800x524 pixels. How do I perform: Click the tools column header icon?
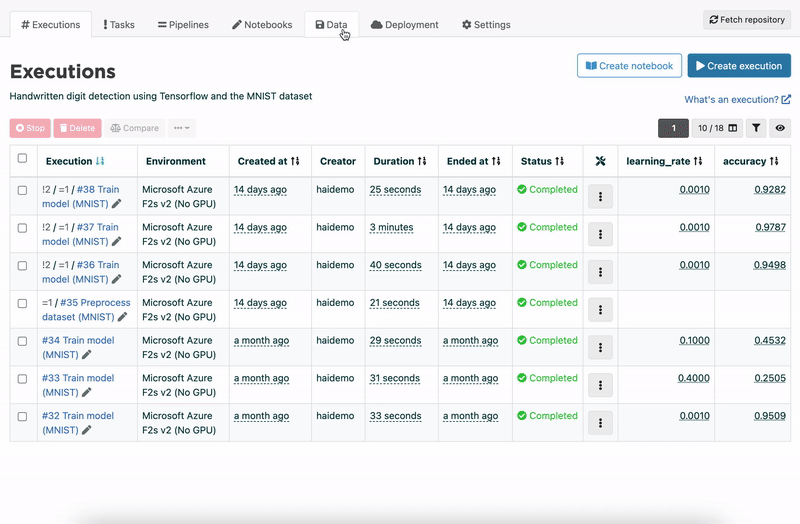click(x=601, y=161)
